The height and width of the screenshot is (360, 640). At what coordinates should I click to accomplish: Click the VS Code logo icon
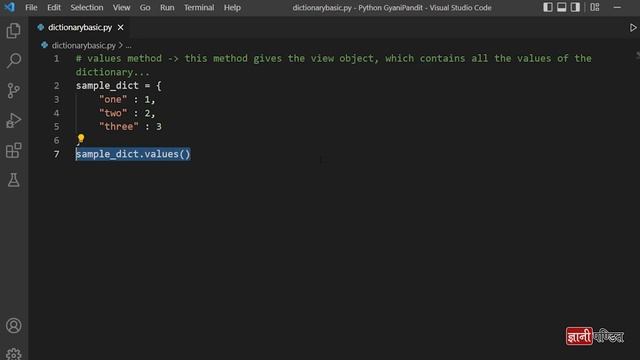coord(9,7)
